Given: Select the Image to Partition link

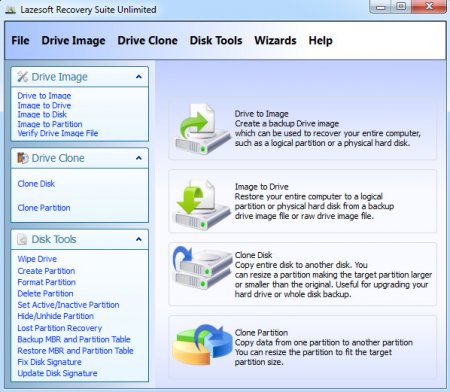Looking at the screenshot, I should (x=50, y=124).
